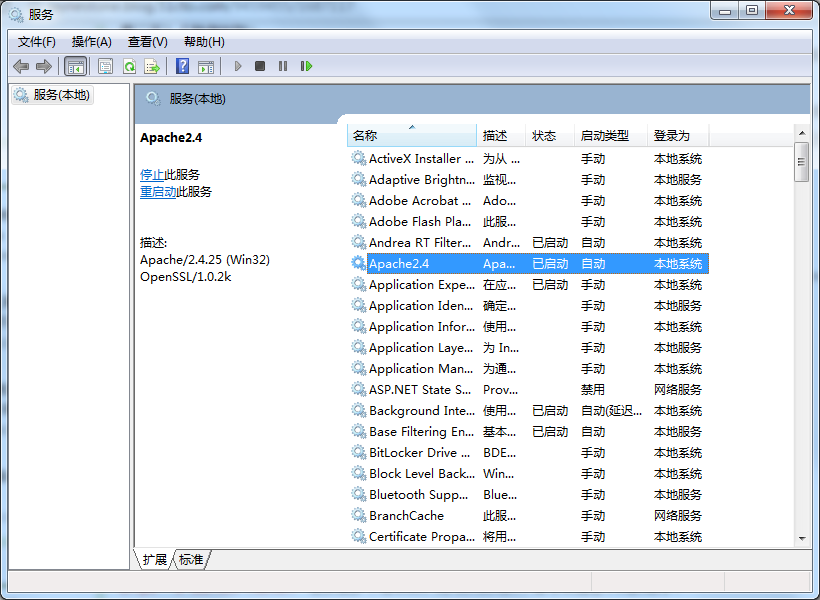Open the 查看(V) menu
Screen dimensions: 820x600
tap(147, 42)
